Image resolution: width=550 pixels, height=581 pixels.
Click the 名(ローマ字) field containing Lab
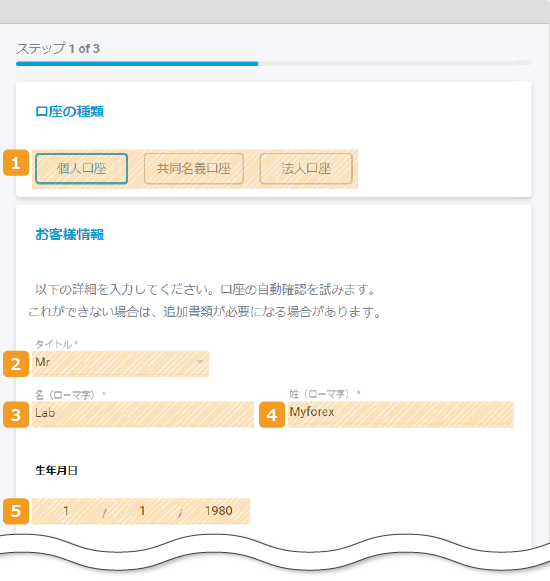pyautogui.click(x=143, y=414)
